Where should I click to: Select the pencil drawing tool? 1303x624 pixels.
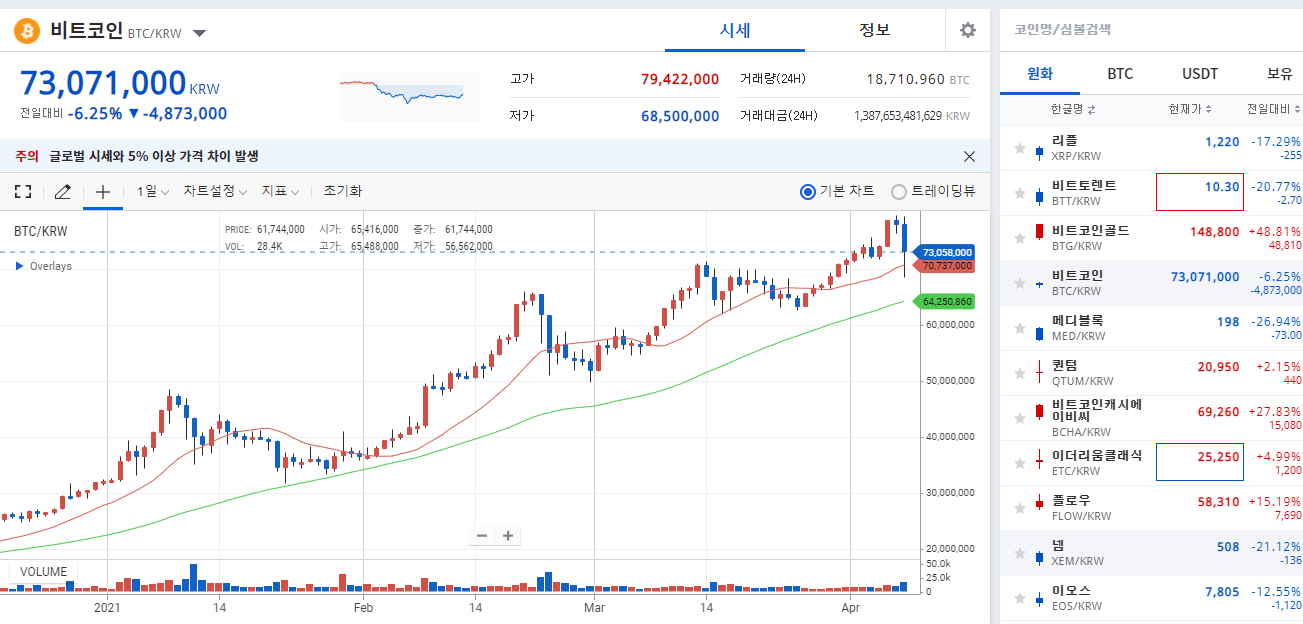(x=62, y=191)
